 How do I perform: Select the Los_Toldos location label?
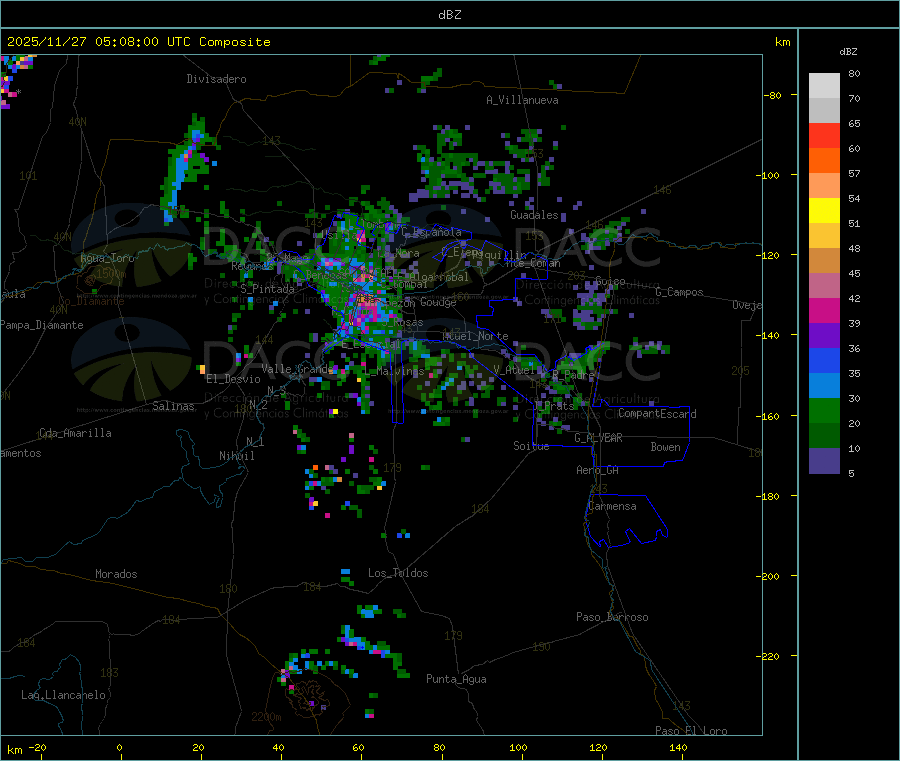pyautogui.click(x=398, y=573)
